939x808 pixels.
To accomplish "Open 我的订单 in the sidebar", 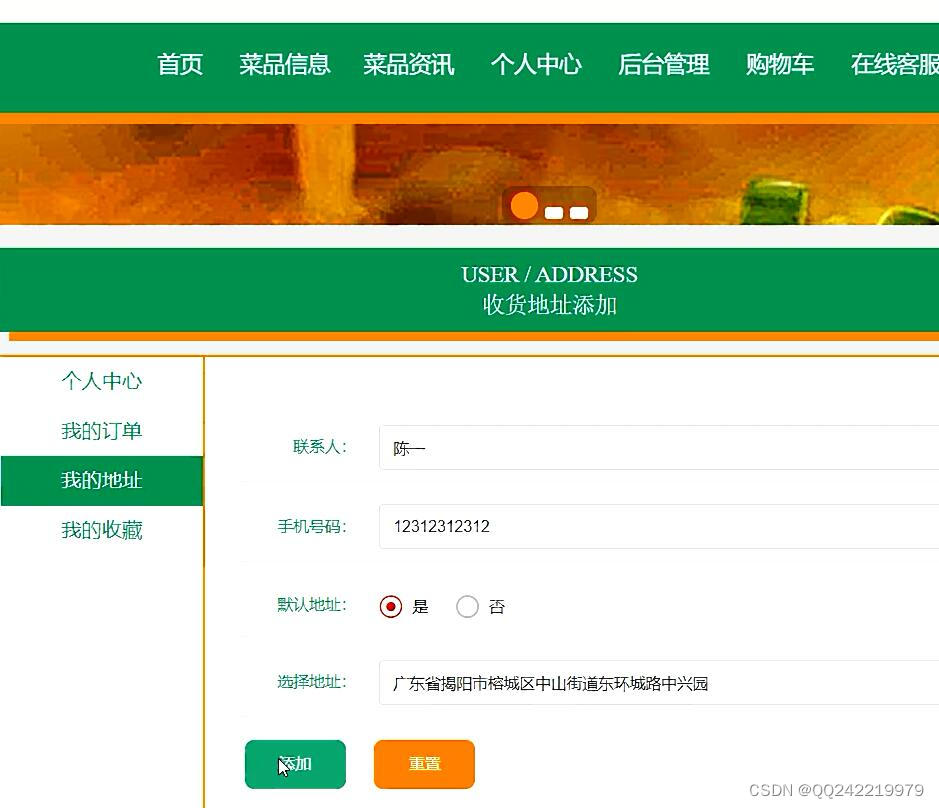I will (101, 431).
